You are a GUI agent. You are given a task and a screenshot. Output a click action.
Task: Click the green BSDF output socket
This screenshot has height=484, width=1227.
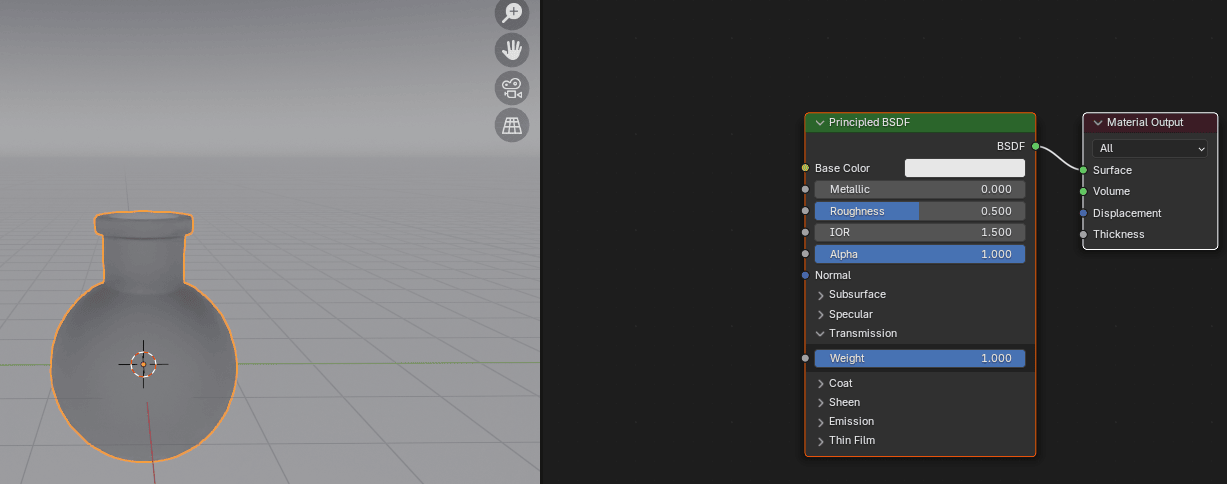click(1036, 146)
